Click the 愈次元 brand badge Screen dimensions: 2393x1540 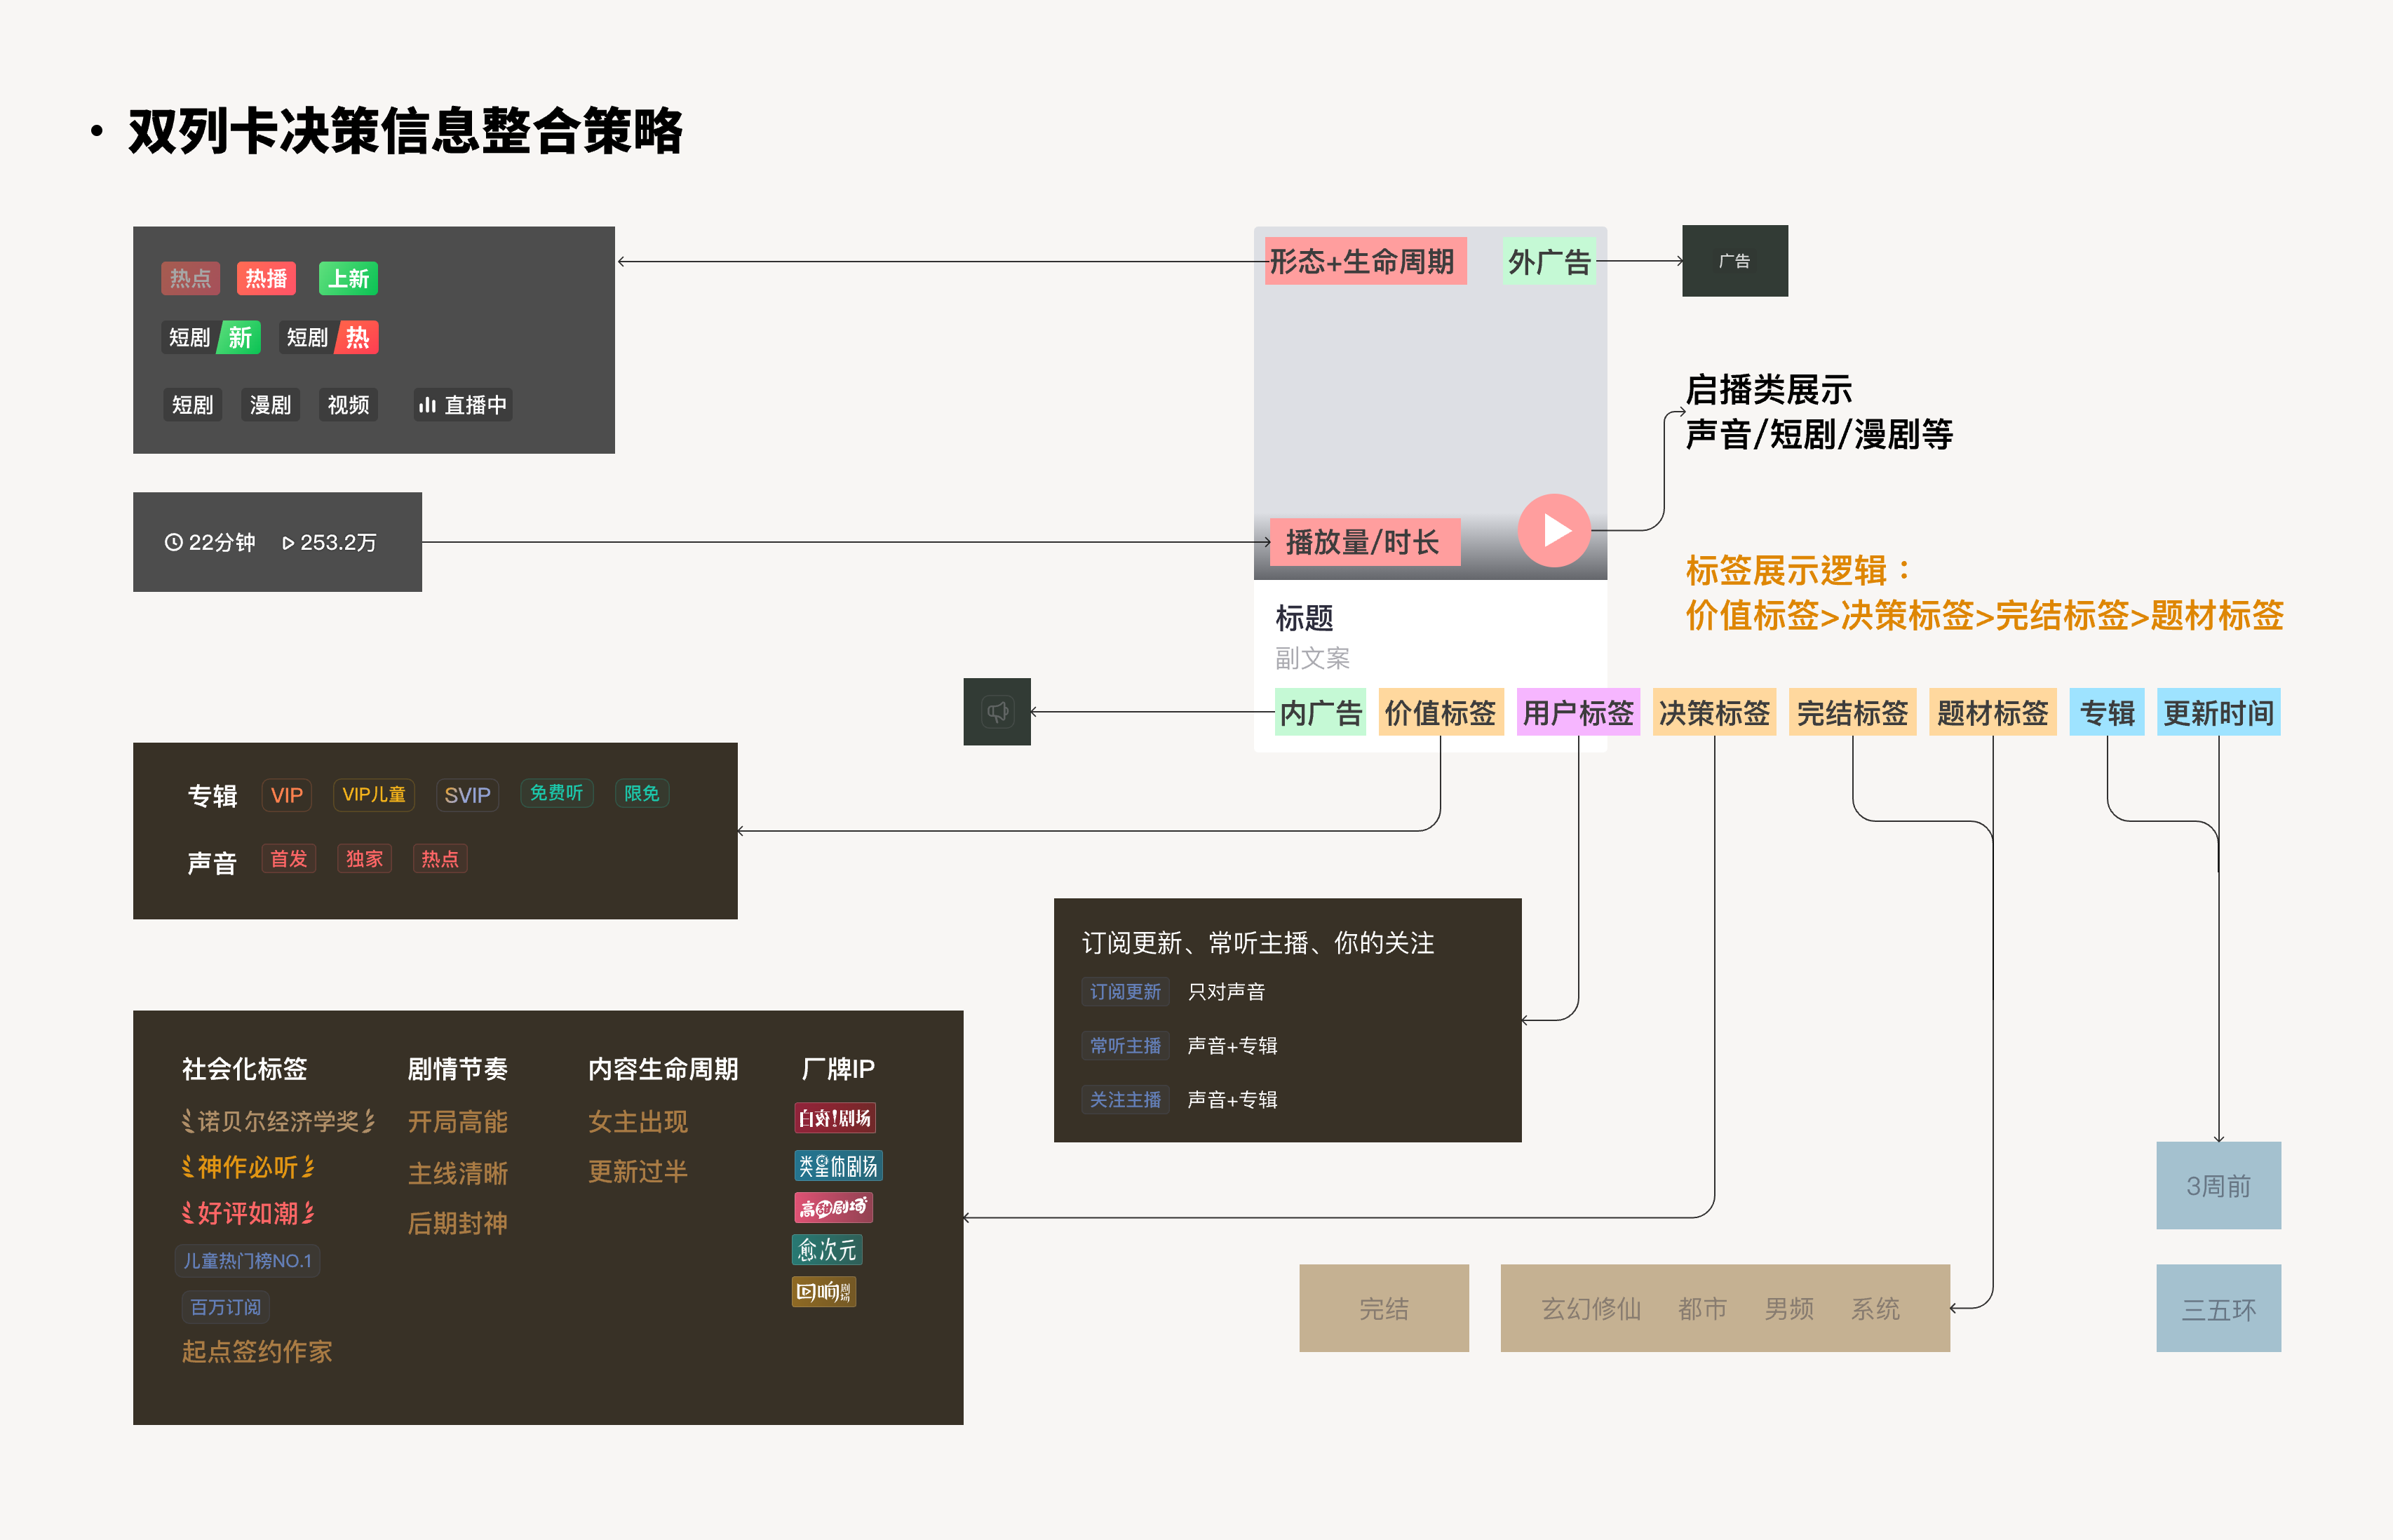coord(827,1250)
